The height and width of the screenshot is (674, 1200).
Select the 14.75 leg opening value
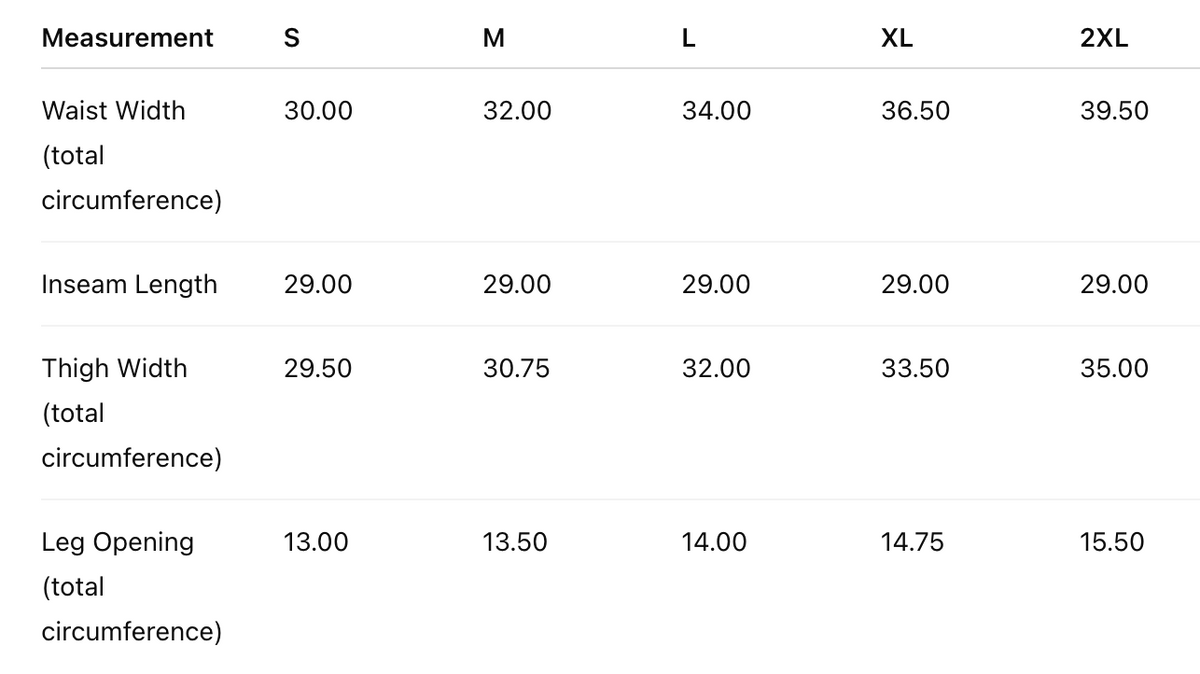point(912,542)
